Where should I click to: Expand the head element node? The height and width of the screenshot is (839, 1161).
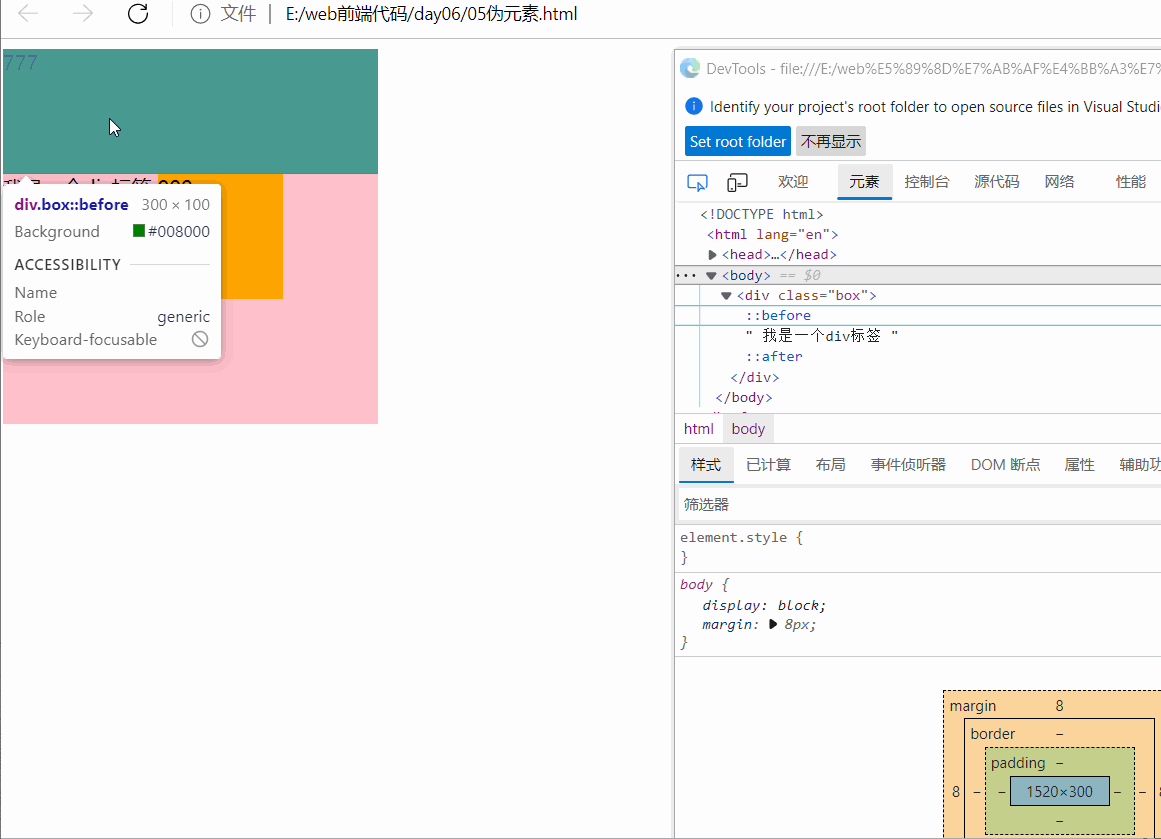point(712,255)
